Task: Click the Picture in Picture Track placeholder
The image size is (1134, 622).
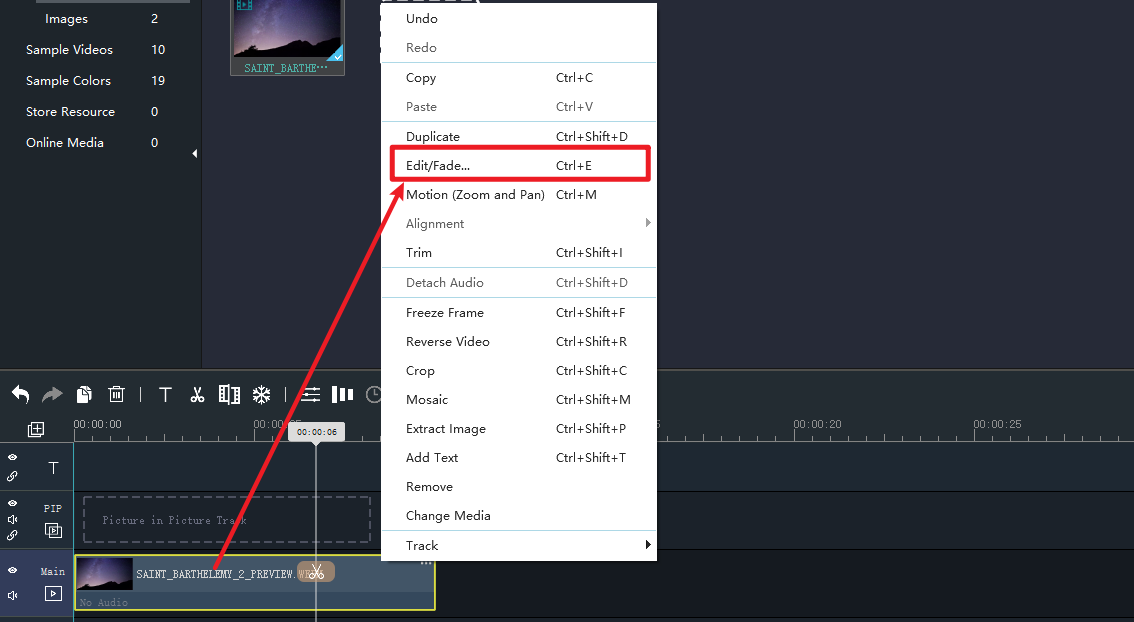Action: coord(227,519)
